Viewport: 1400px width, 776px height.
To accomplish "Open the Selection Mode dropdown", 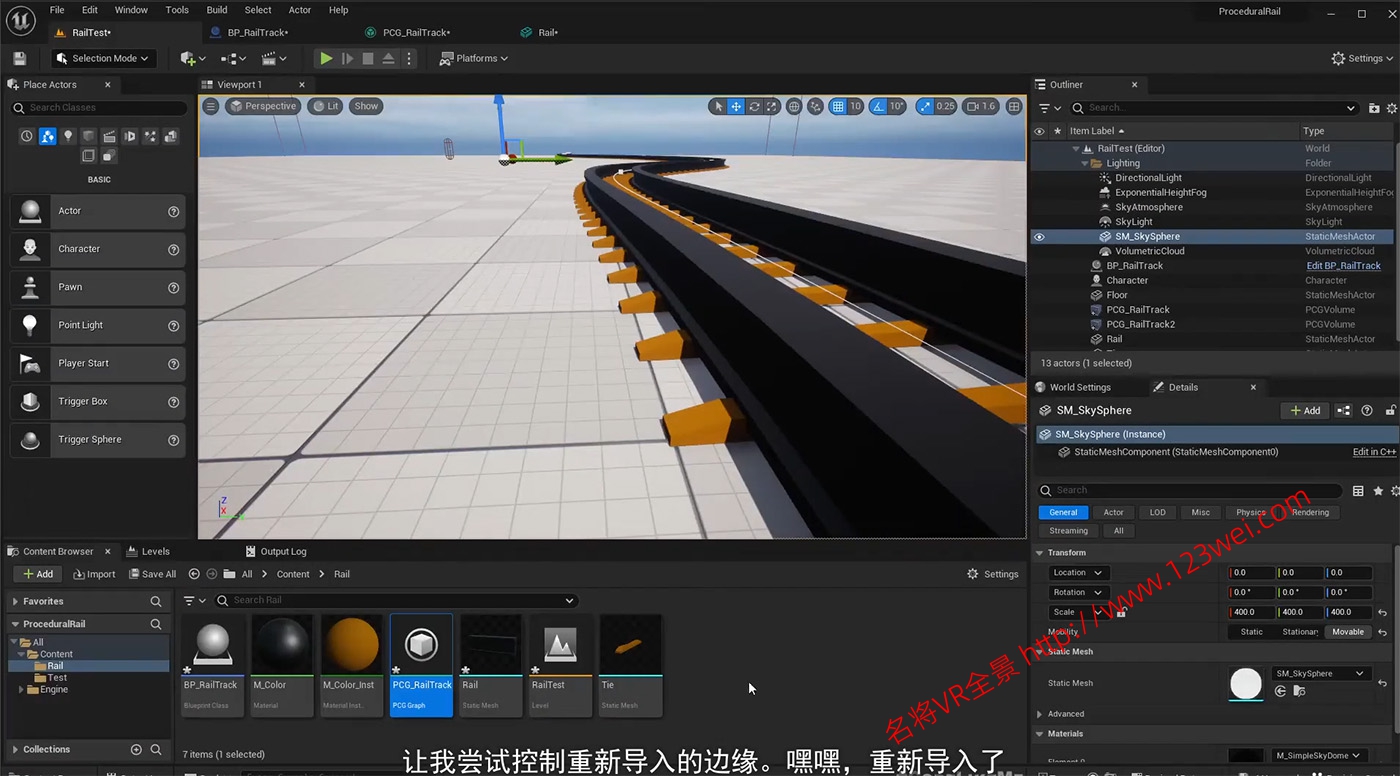I will tap(103, 59).
